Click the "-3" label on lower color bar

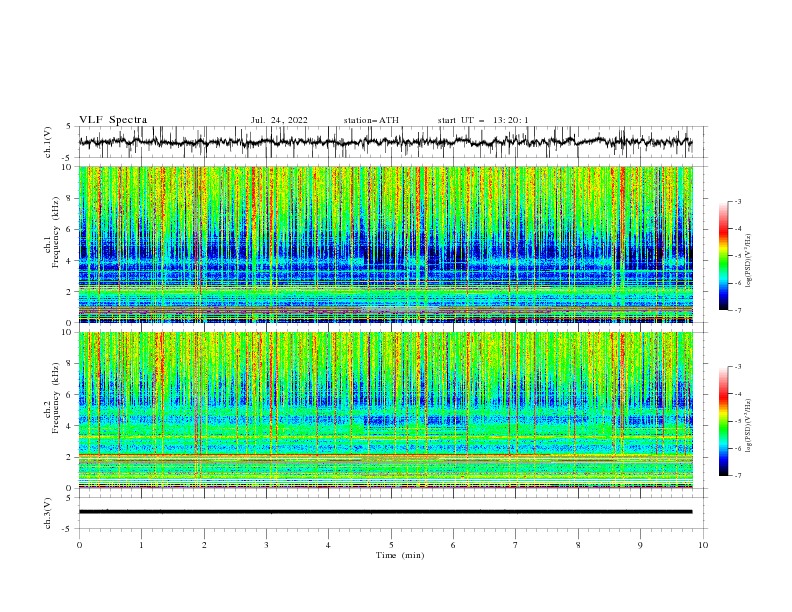click(x=737, y=367)
